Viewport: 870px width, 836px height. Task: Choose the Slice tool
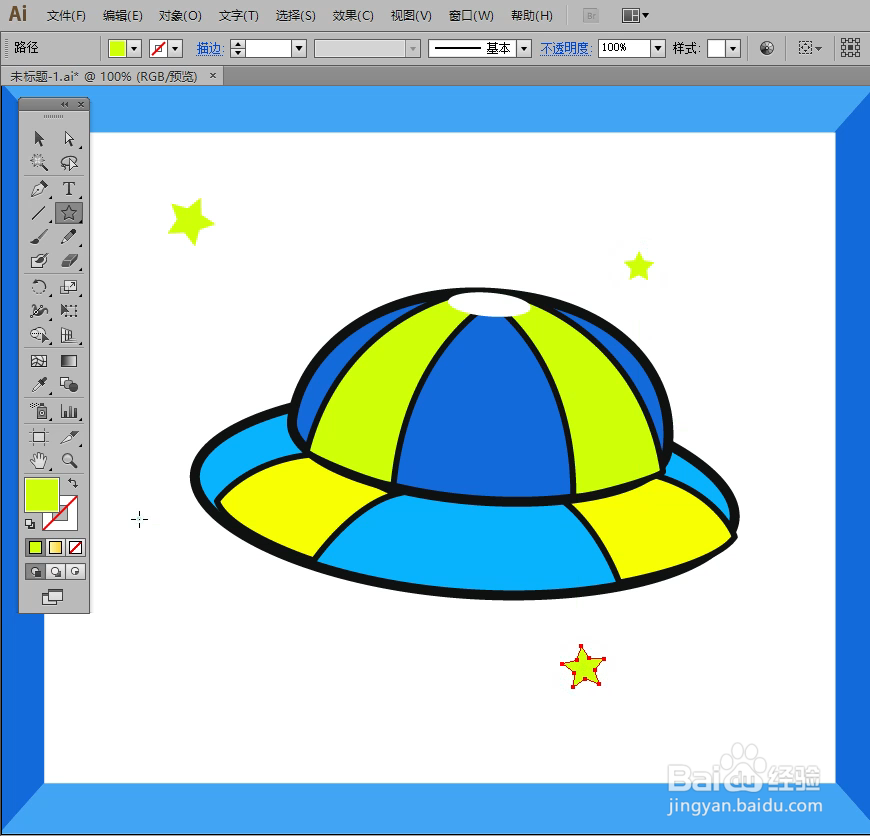69,437
